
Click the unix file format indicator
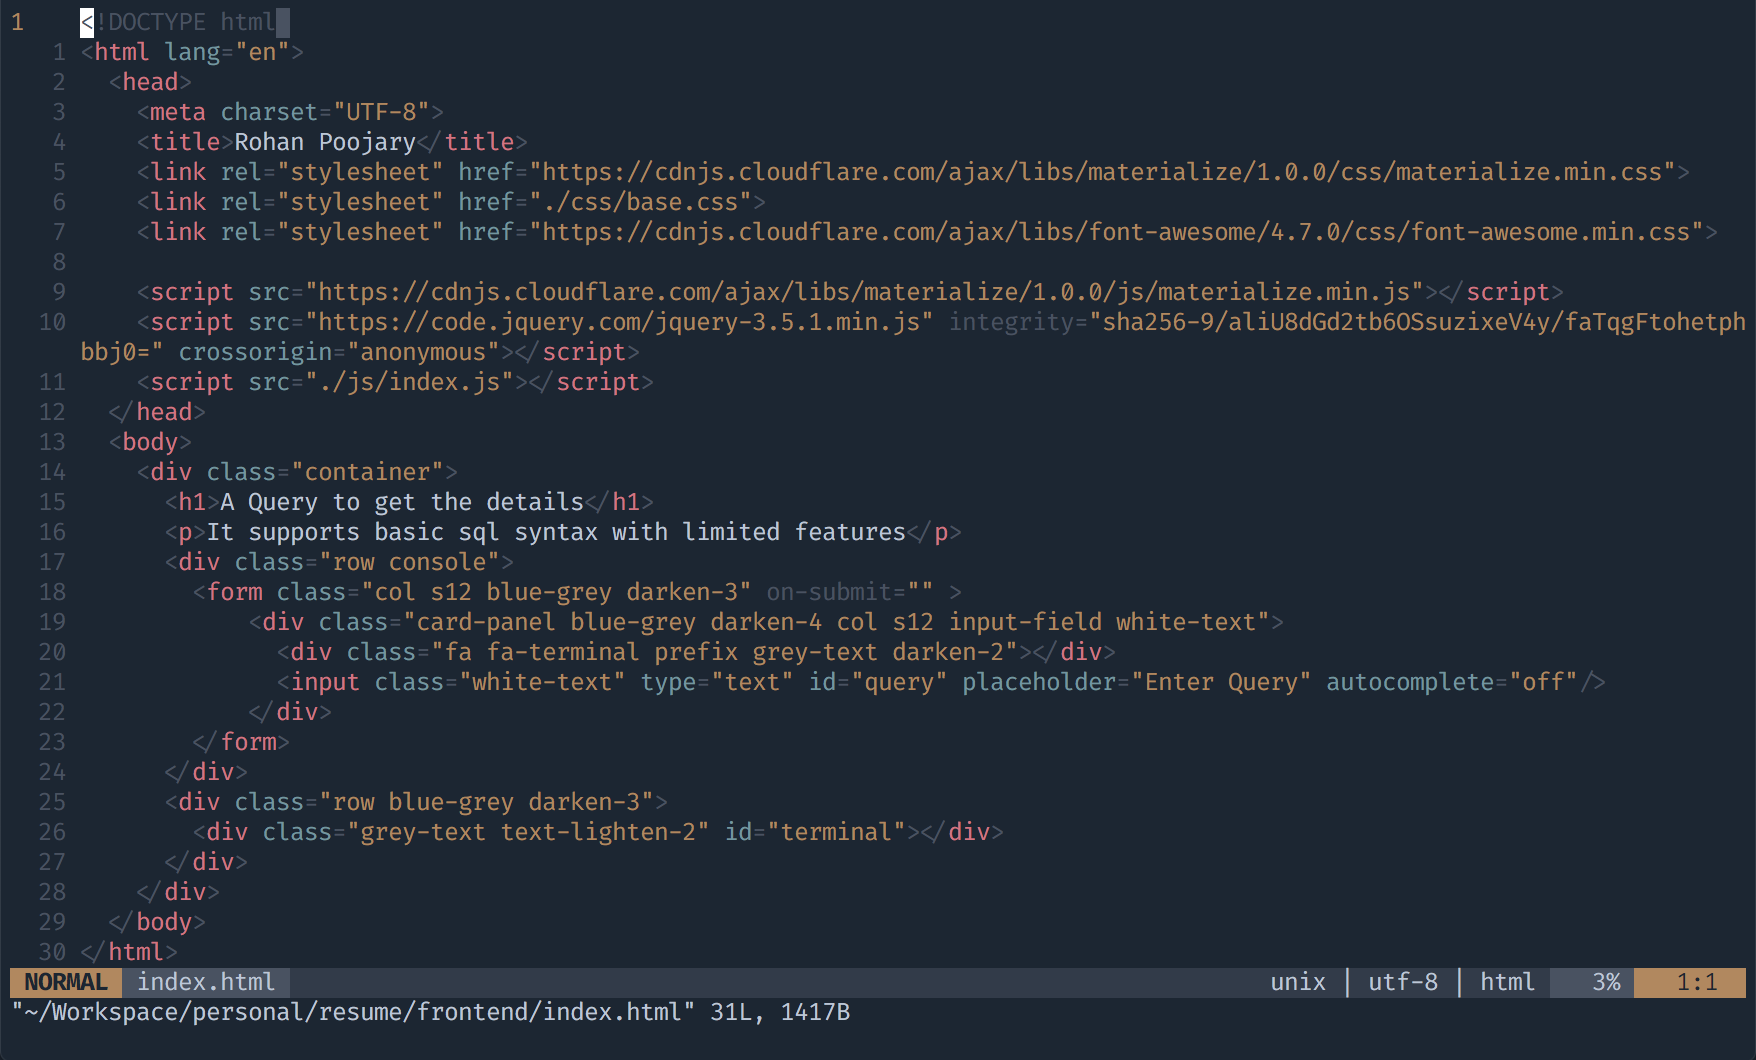pos(1298,982)
